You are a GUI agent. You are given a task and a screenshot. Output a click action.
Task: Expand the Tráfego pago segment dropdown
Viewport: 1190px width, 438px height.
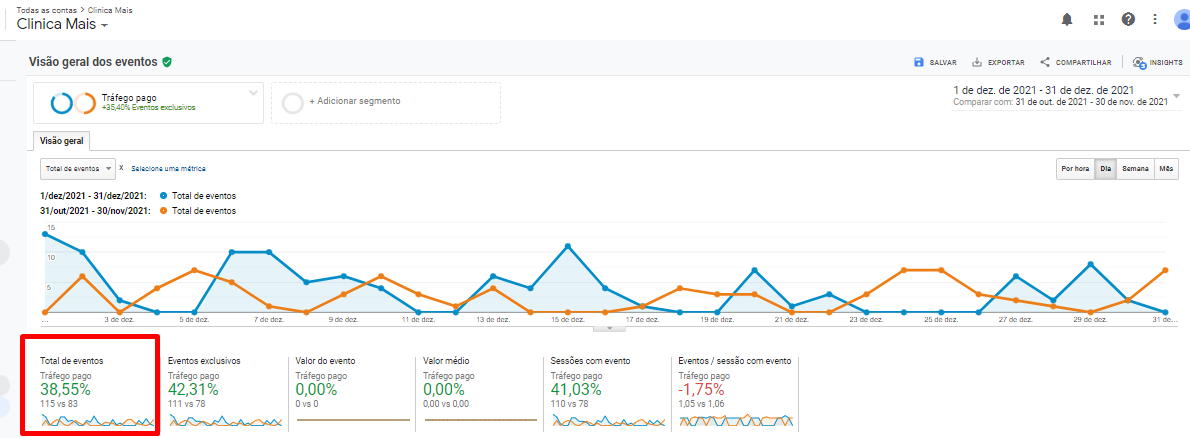coord(253,93)
